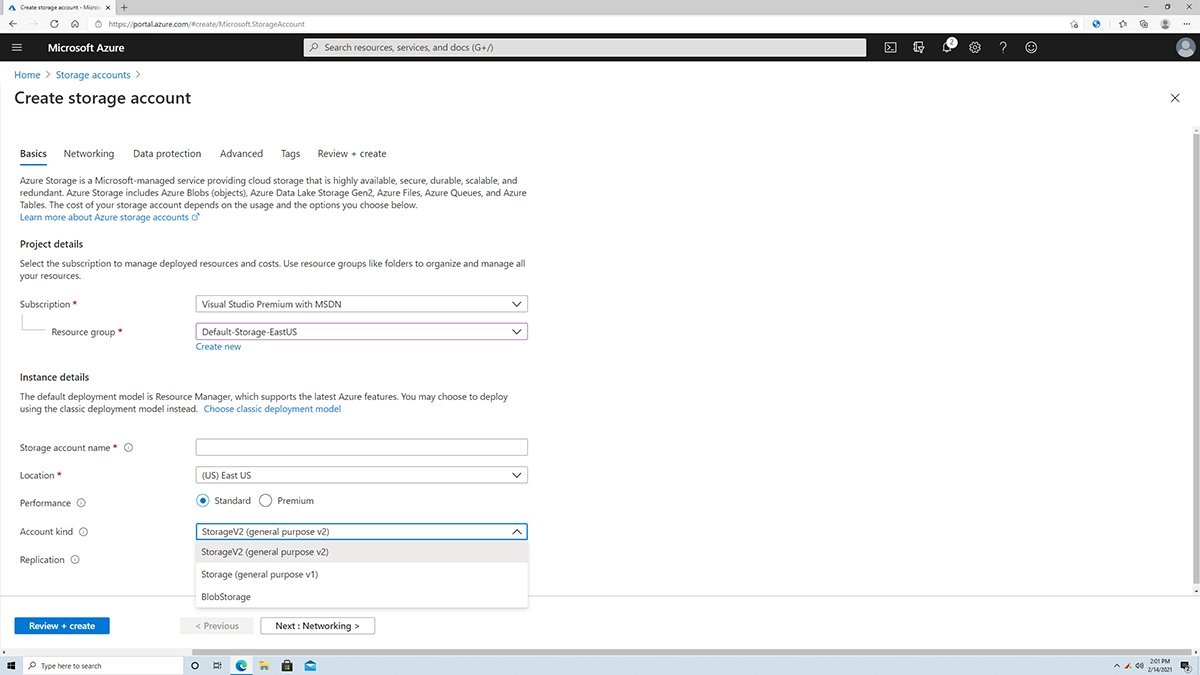Click the Review + create button

[61, 625]
